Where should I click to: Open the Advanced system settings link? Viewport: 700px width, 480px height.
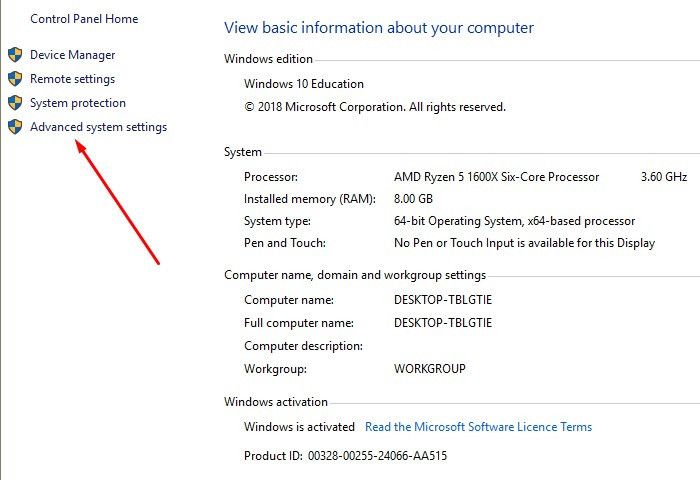(x=99, y=127)
